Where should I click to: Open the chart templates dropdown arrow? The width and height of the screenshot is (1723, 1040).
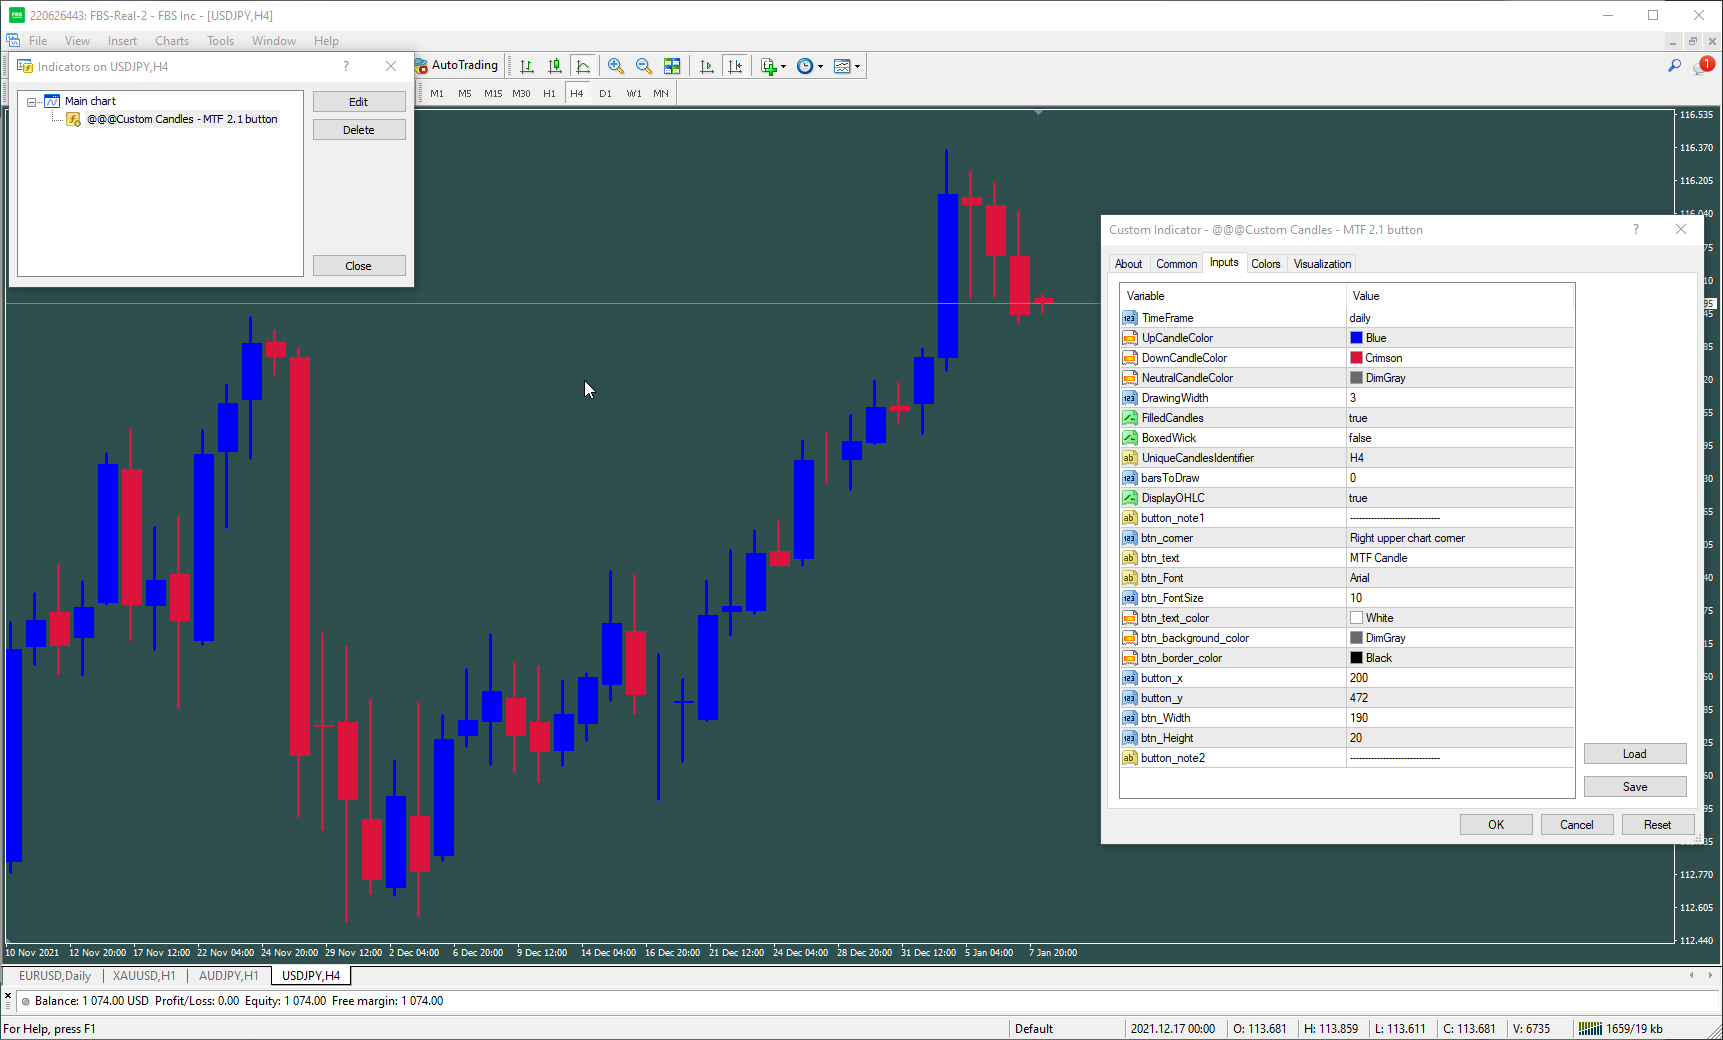[857, 67]
